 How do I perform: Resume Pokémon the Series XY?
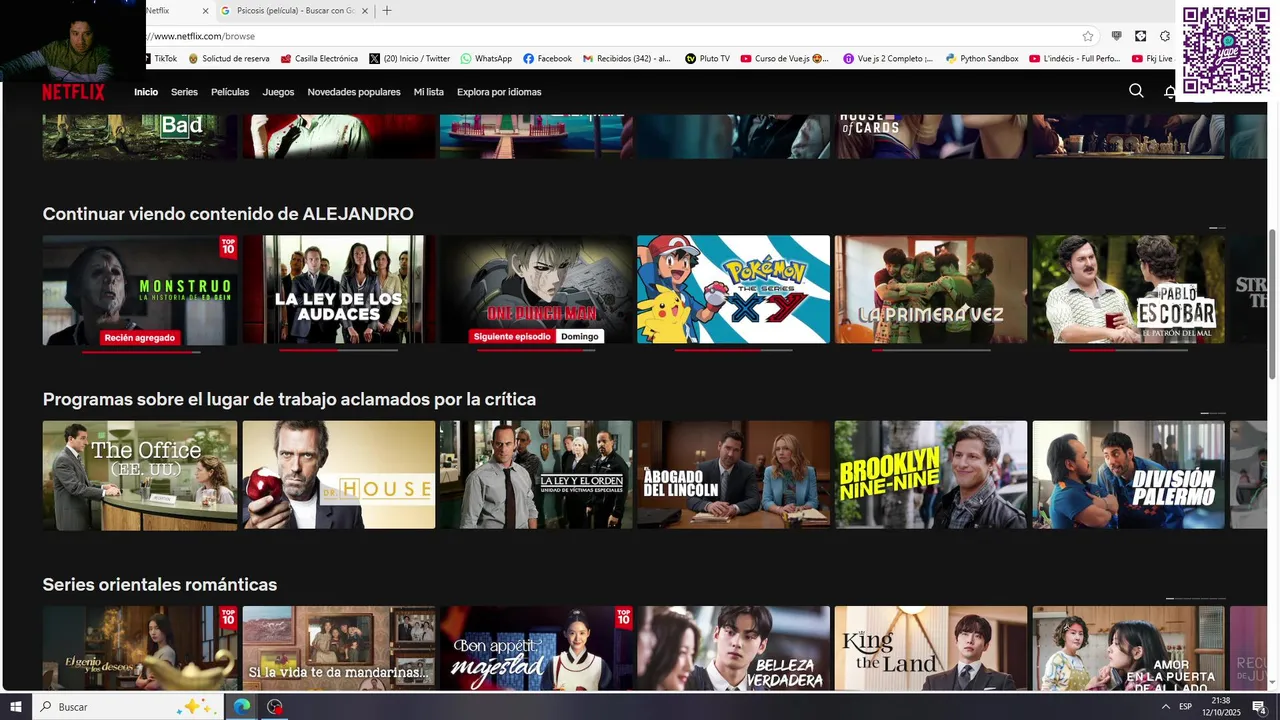(733, 290)
